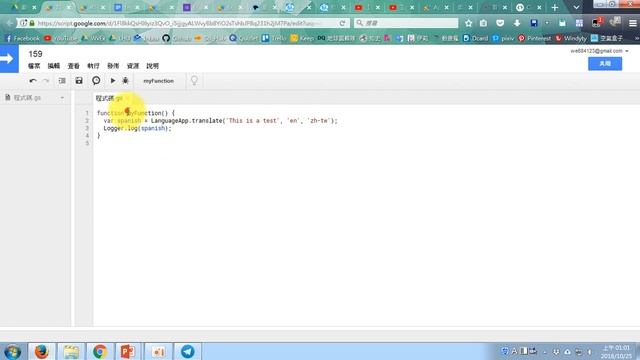640x360 pixels.
Task: Open the Windyty bookmark
Action: [571, 38]
